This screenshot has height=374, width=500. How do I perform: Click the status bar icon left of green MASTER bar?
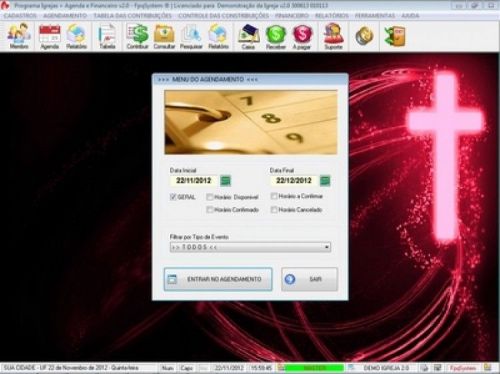(281, 368)
